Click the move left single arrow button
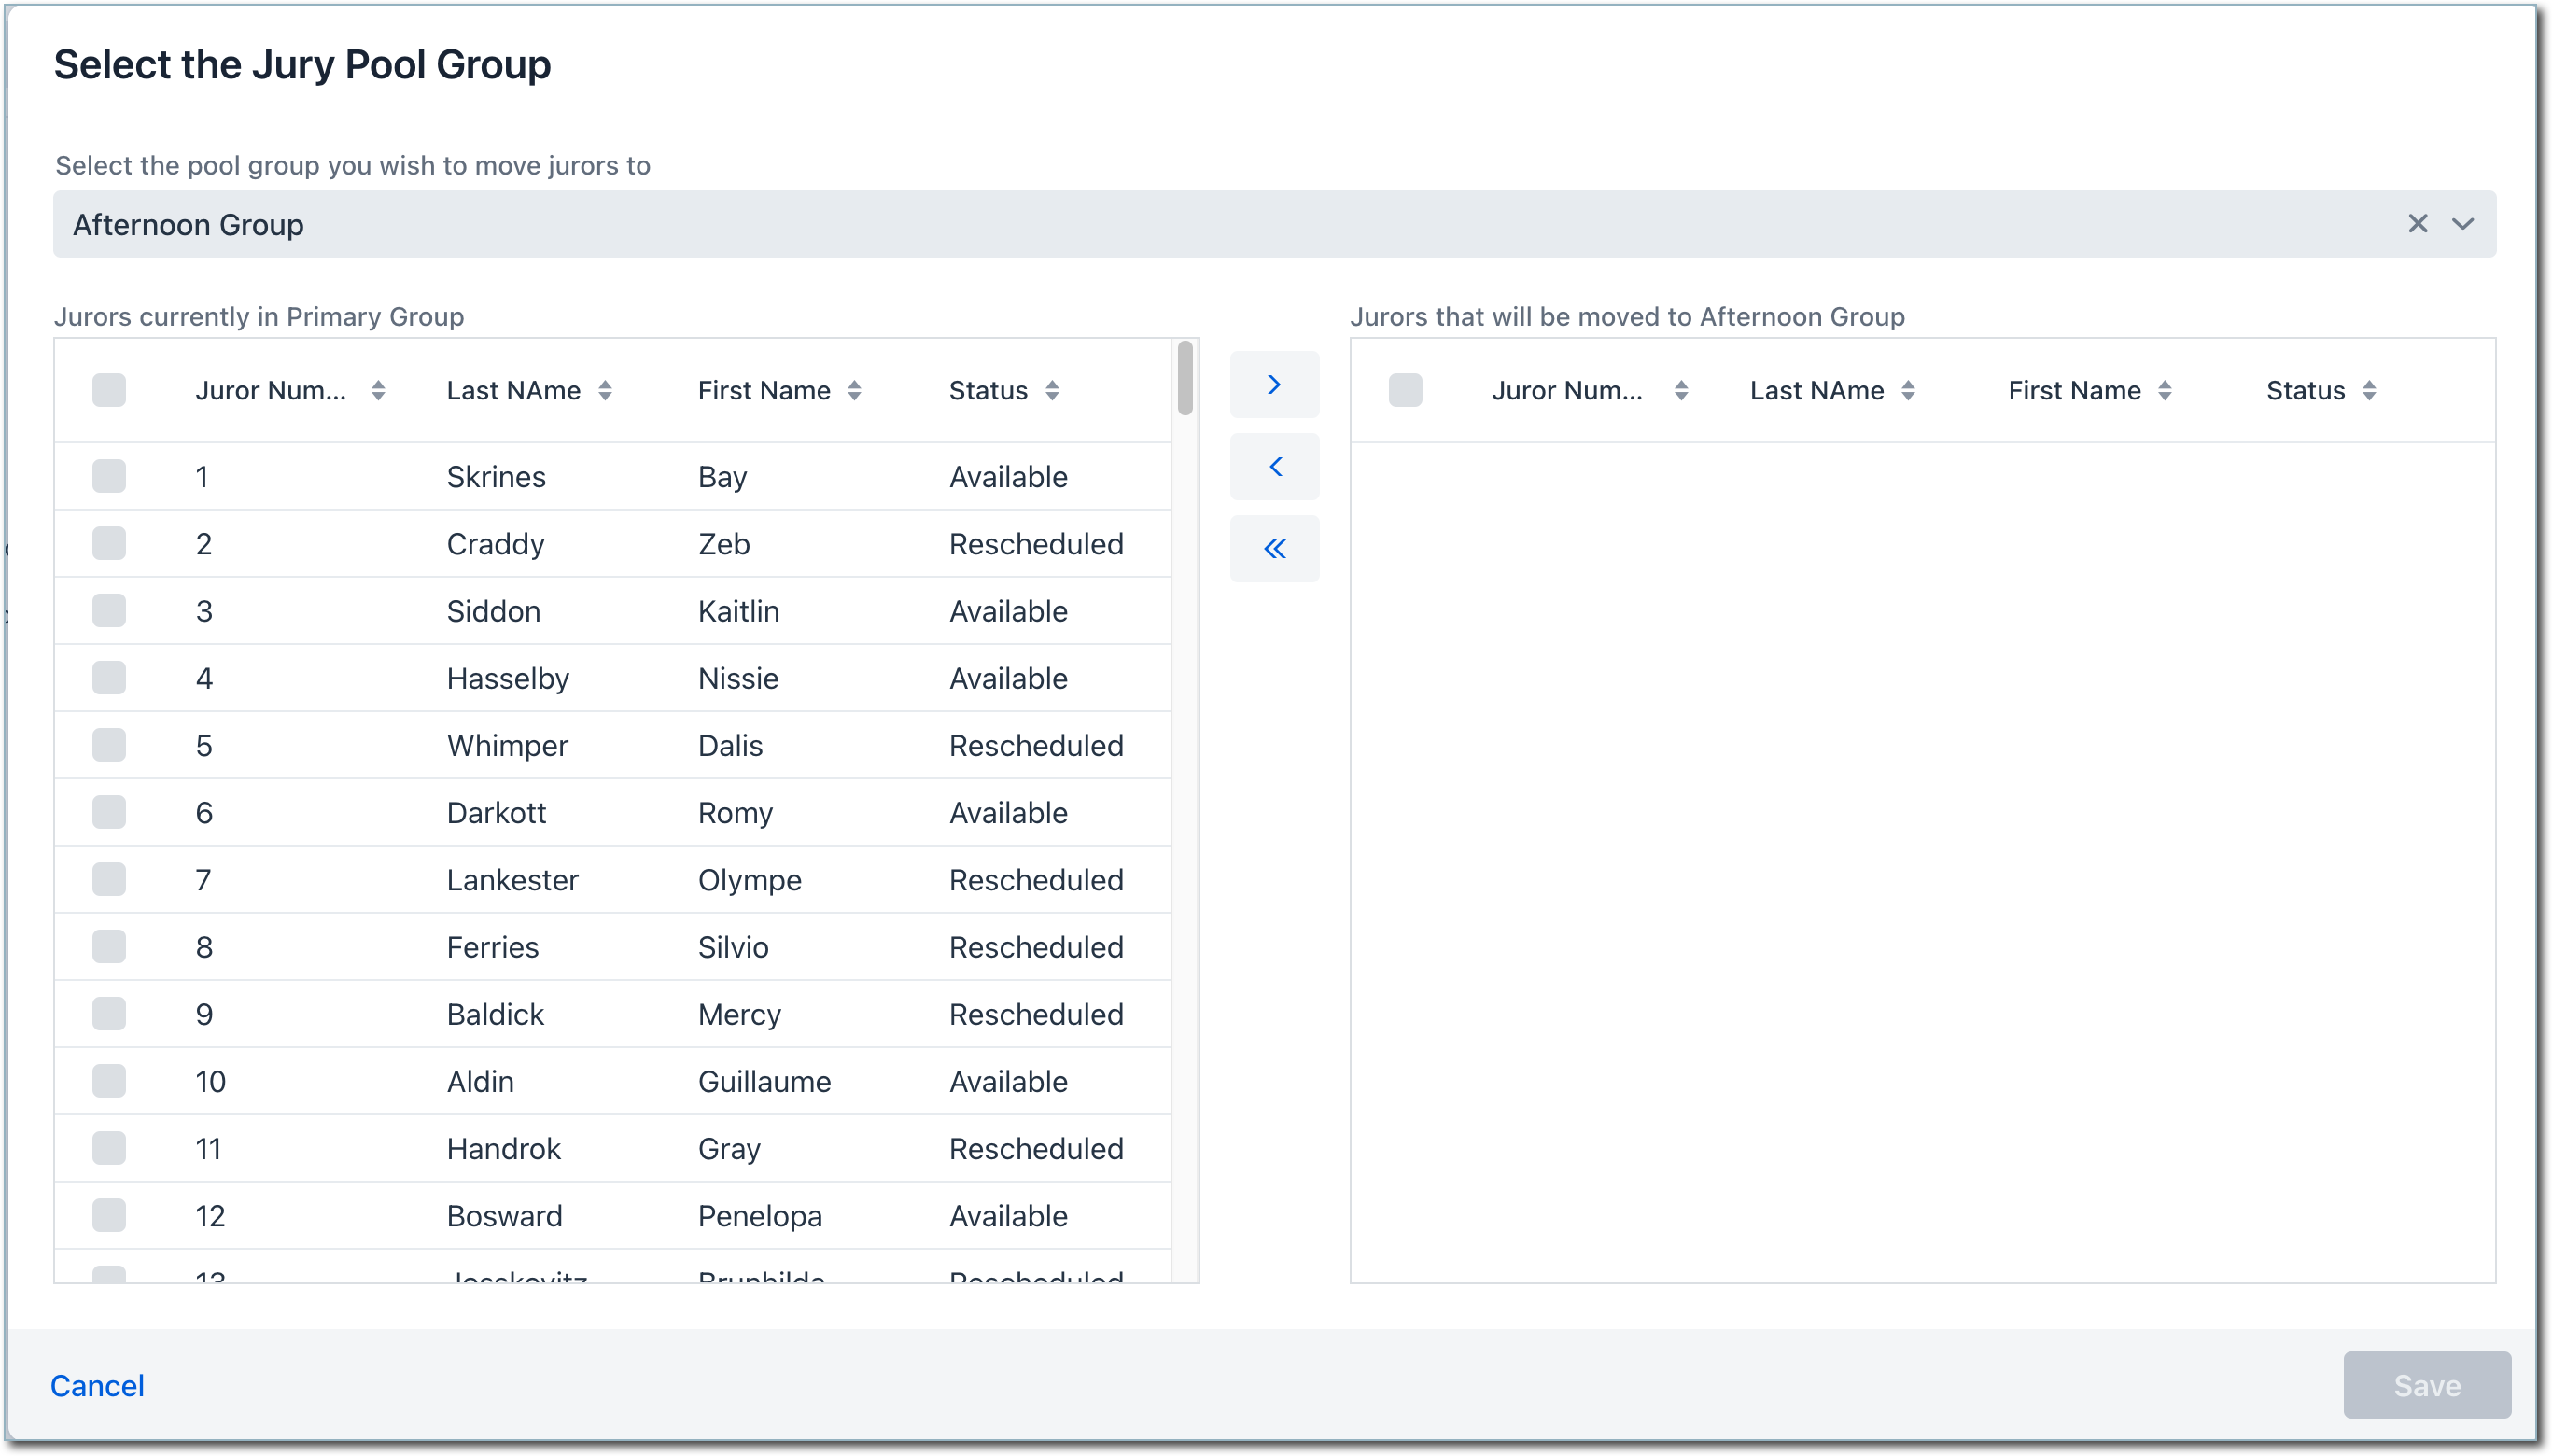Image resolution: width=2552 pixels, height=1456 pixels. tap(1274, 467)
